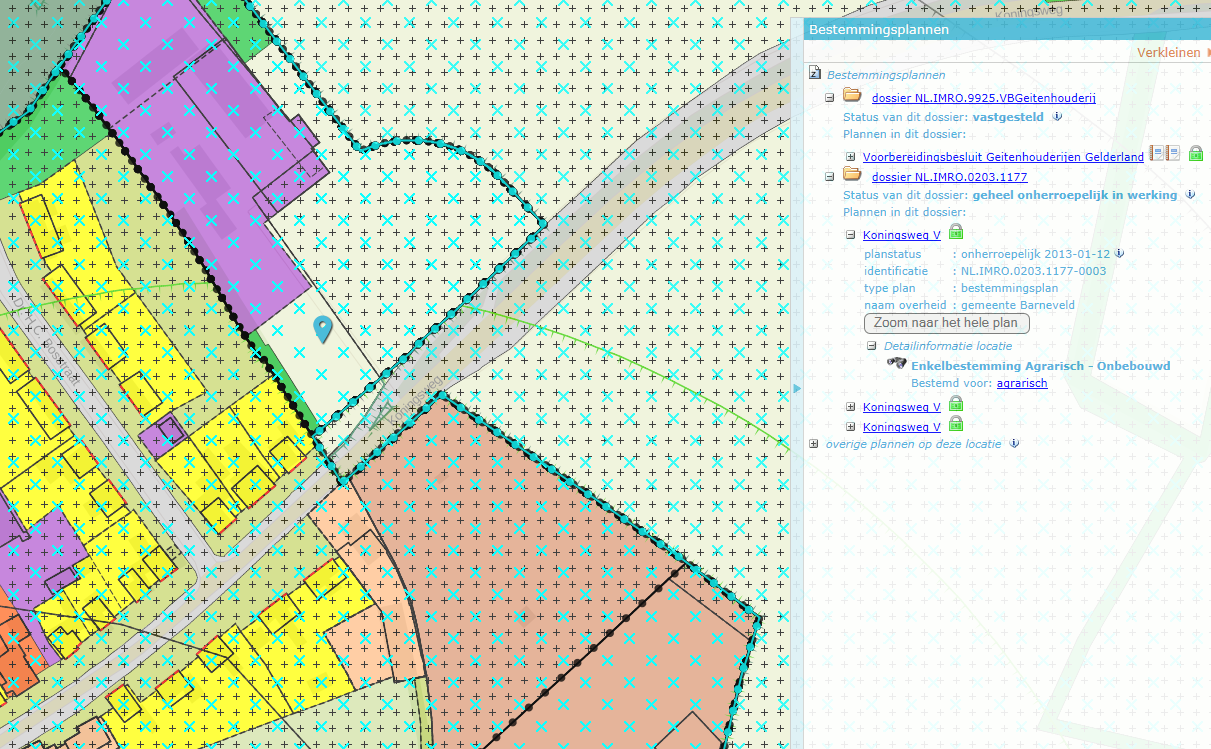Open the expanded Koningsweg V plan link
This screenshot has height=749, width=1211.
[902, 236]
